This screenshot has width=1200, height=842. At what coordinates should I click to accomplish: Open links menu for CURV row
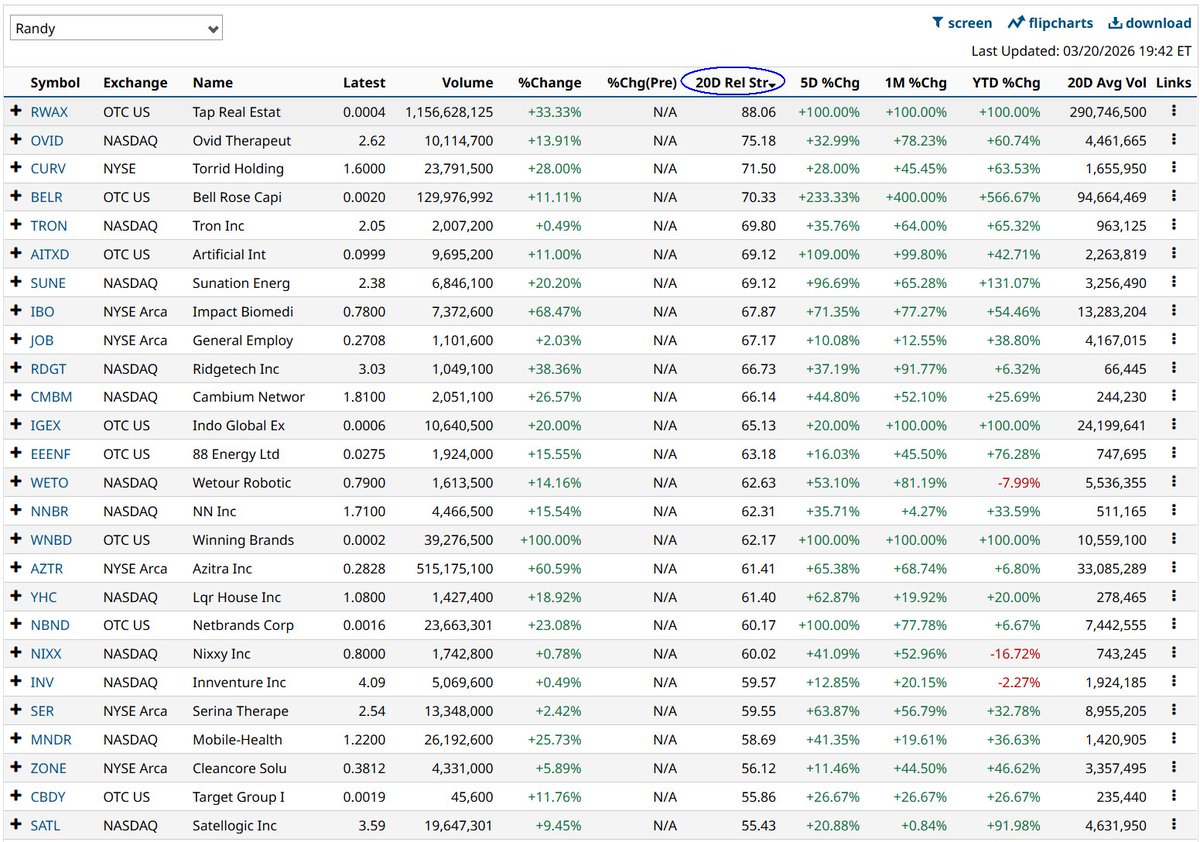coord(1173,168)
